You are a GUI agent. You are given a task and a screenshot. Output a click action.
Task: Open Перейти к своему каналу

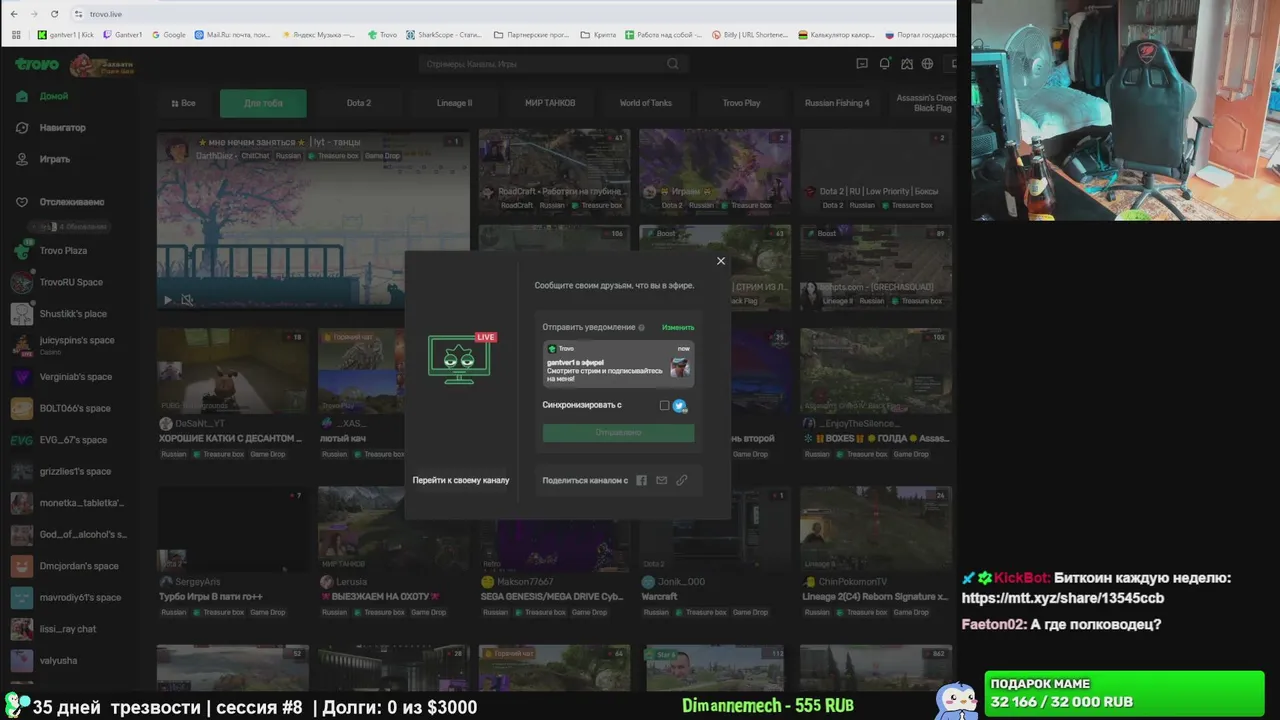click(x=461, y=480)
